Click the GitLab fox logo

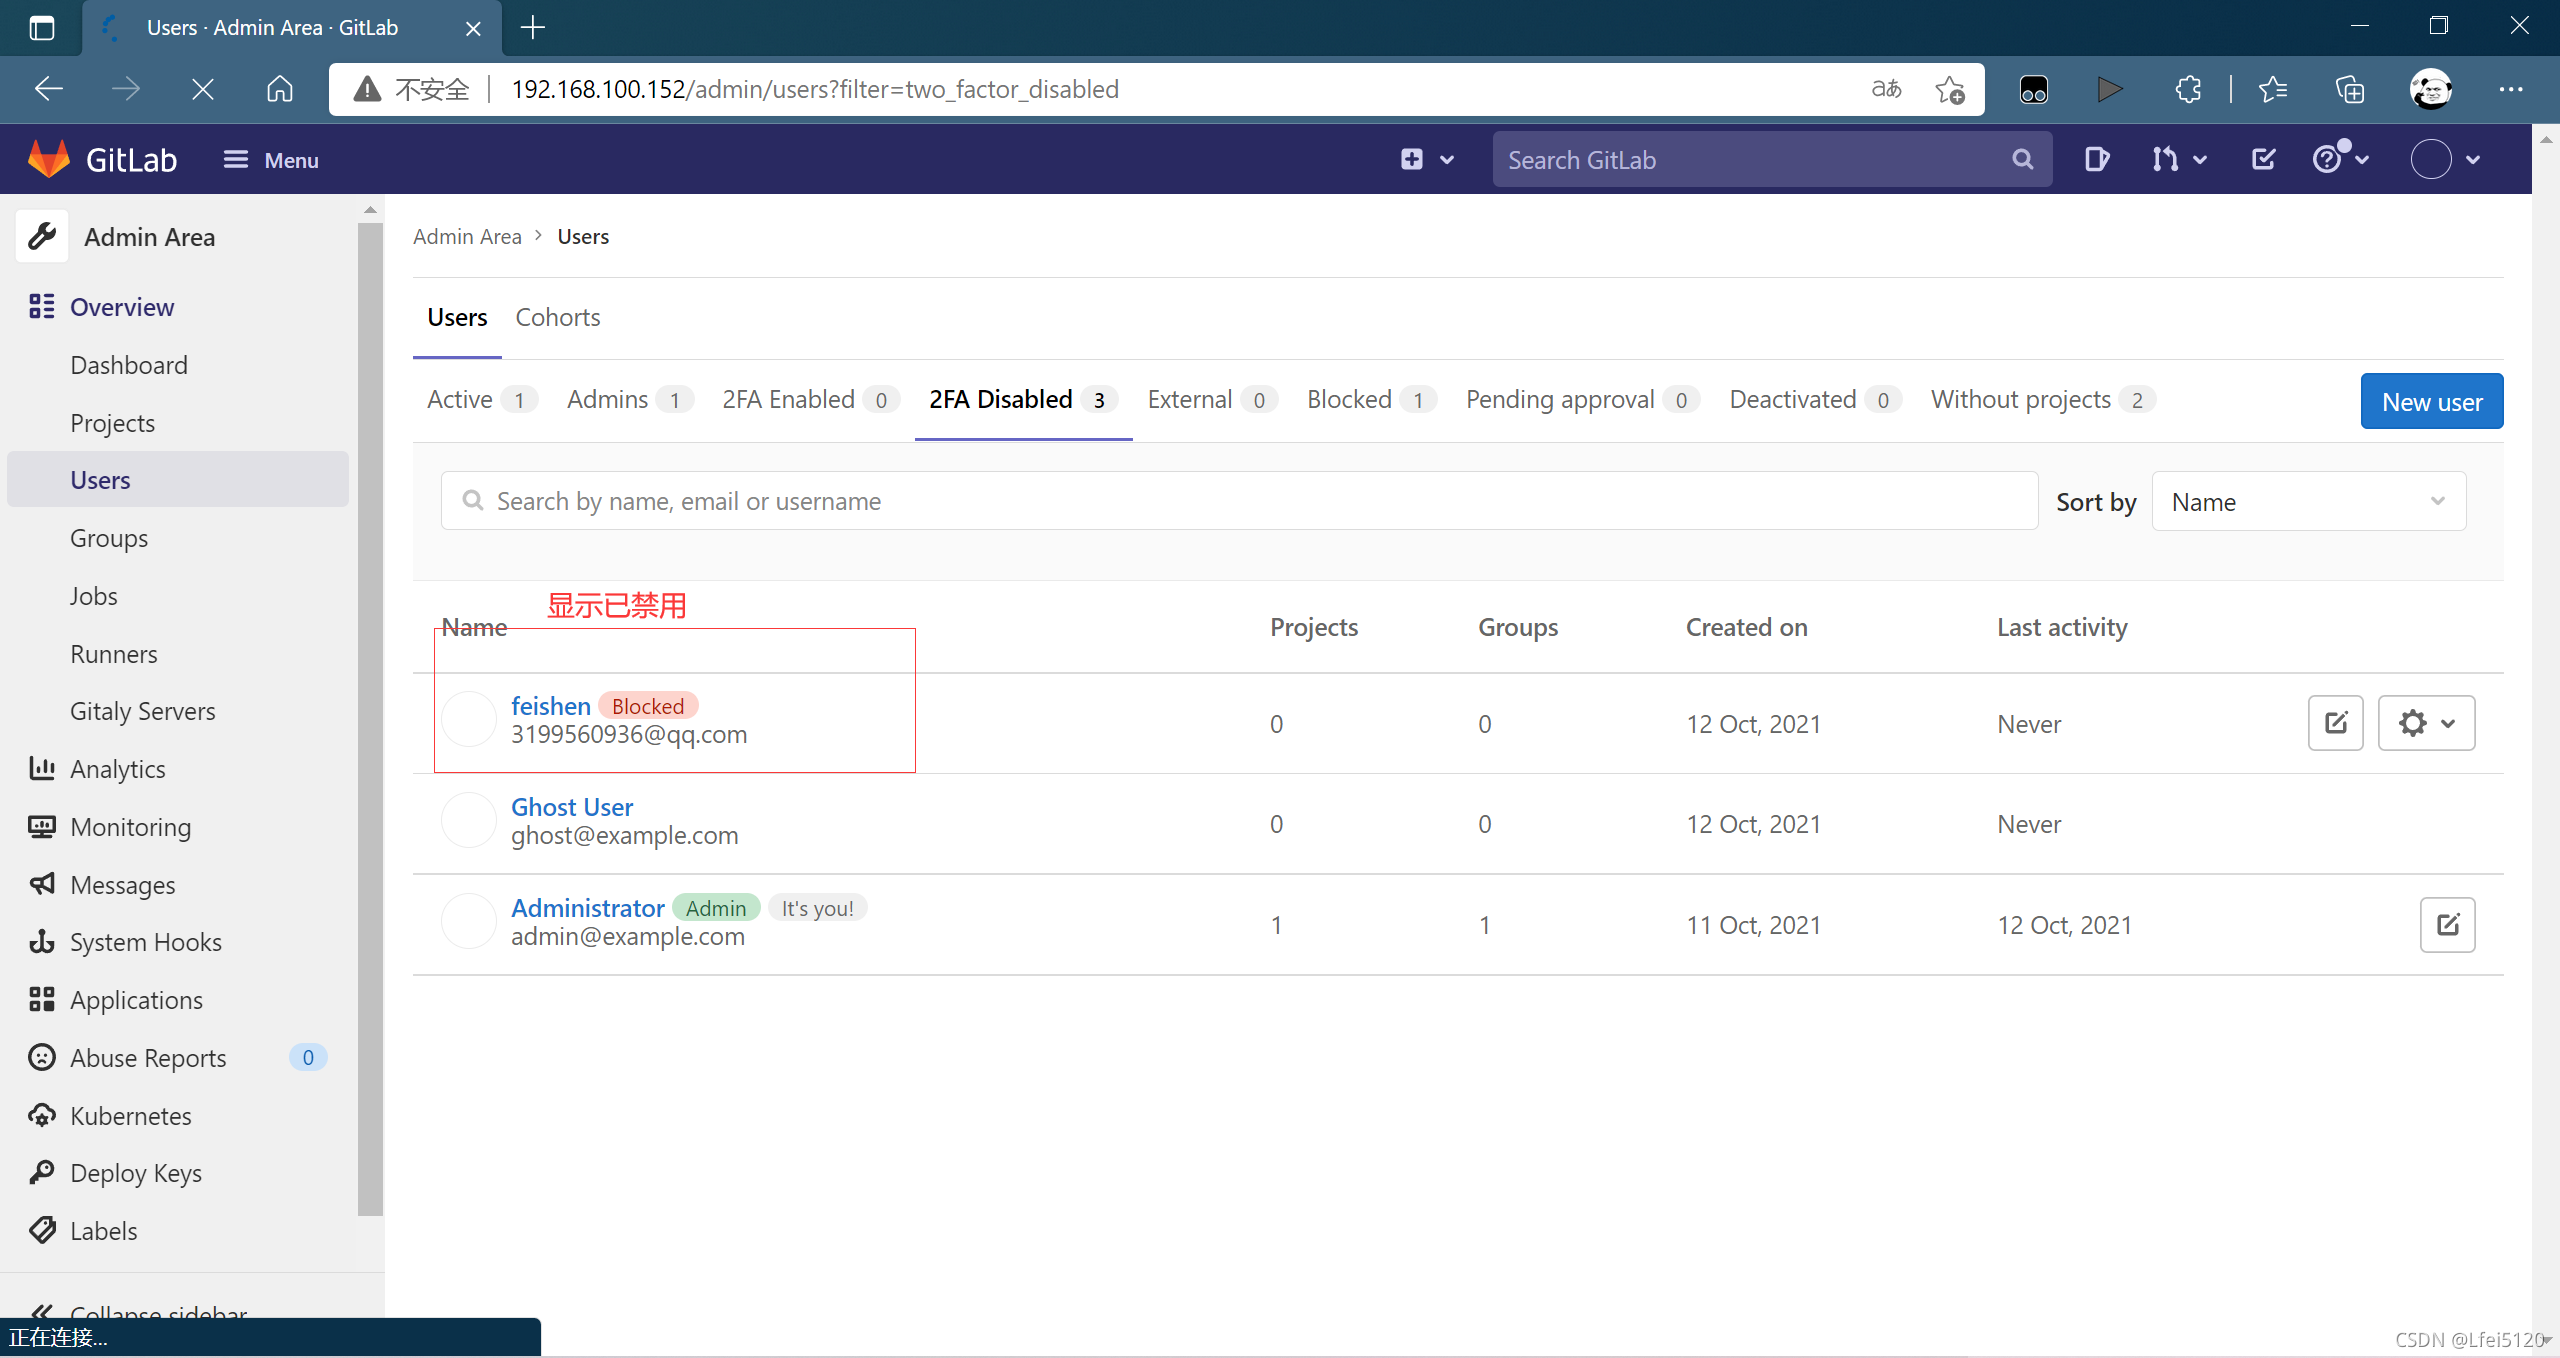[48, 159]
